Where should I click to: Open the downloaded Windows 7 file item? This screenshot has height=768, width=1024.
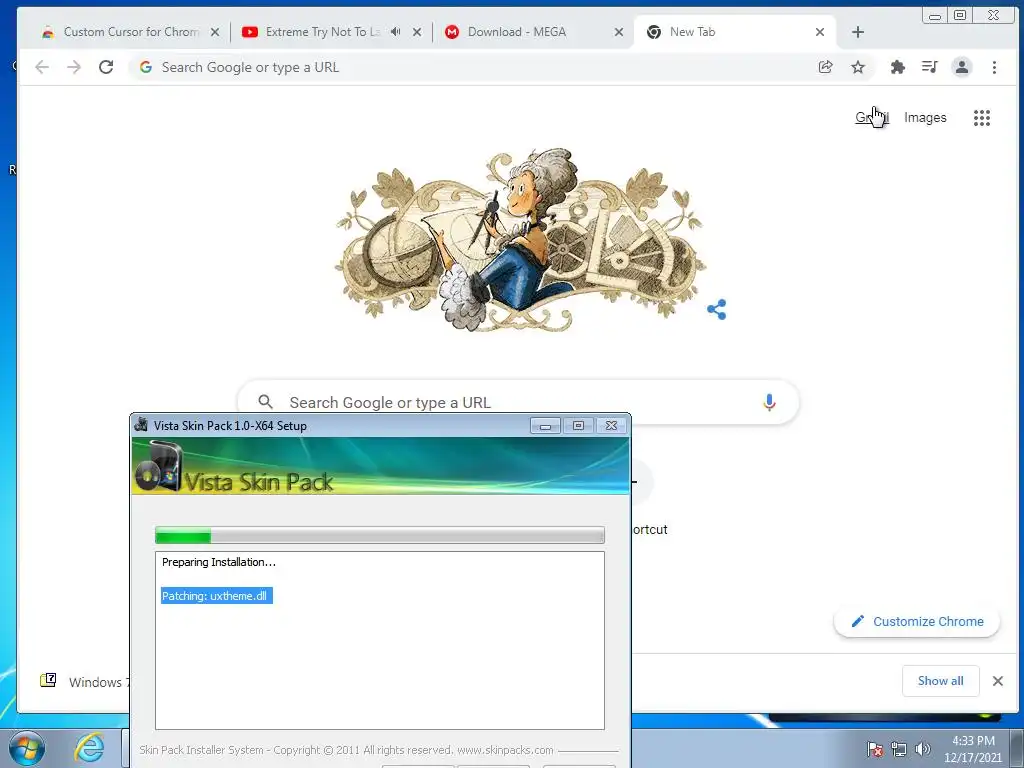(83, 681)
